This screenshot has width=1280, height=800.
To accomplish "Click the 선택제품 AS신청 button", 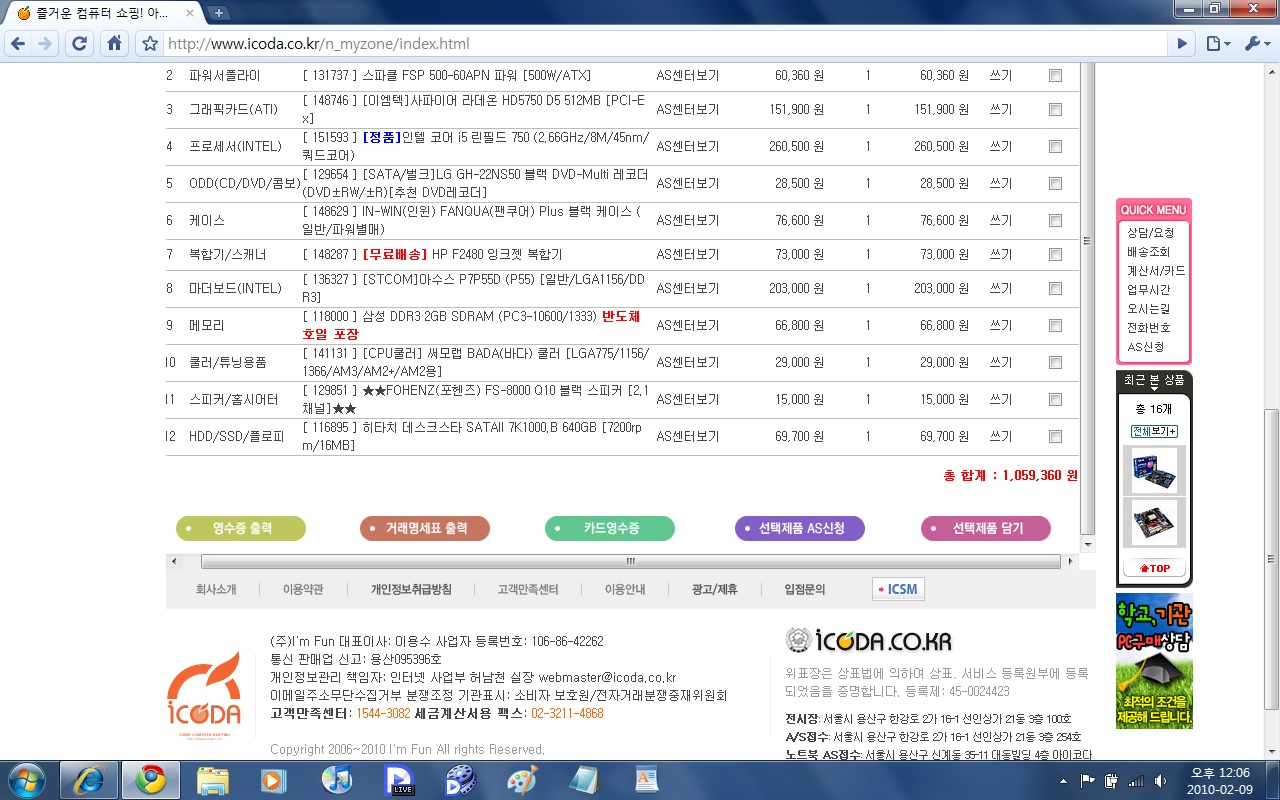I will [x=799, y=528].
